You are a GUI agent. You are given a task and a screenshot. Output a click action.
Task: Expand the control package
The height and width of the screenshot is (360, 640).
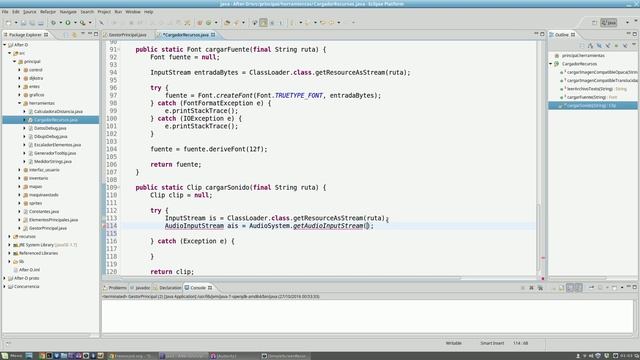[x=19, y=70]
